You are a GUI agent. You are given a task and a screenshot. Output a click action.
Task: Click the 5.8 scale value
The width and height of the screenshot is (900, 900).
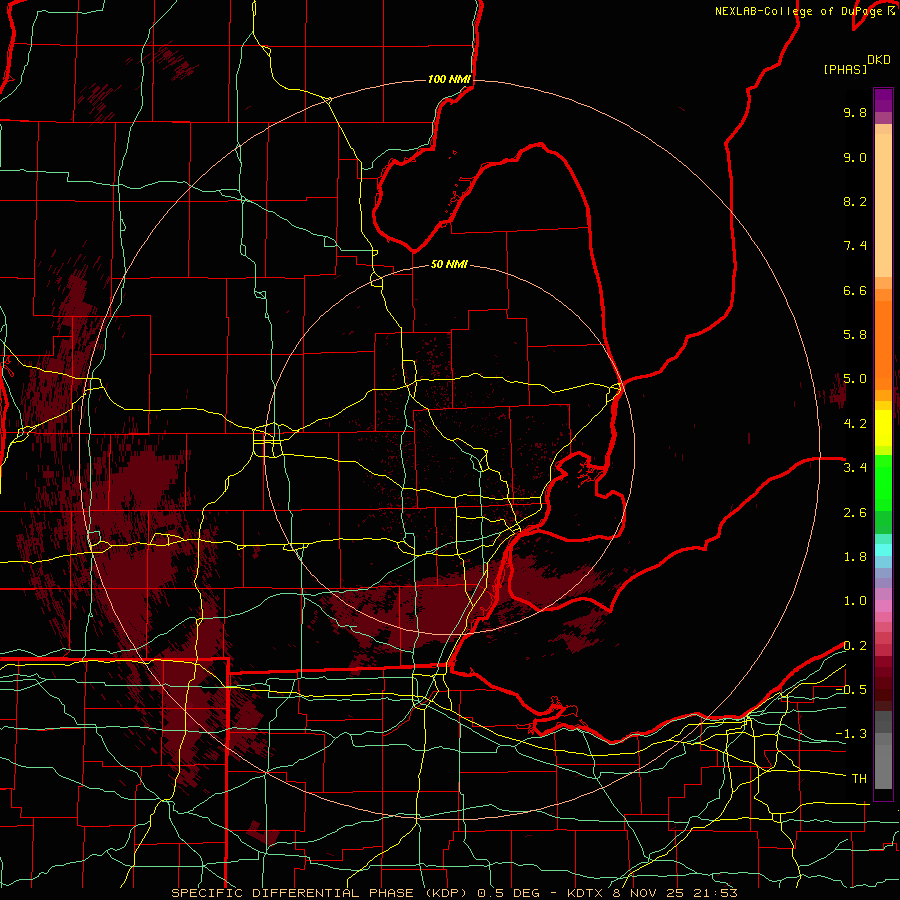(855, 335)
